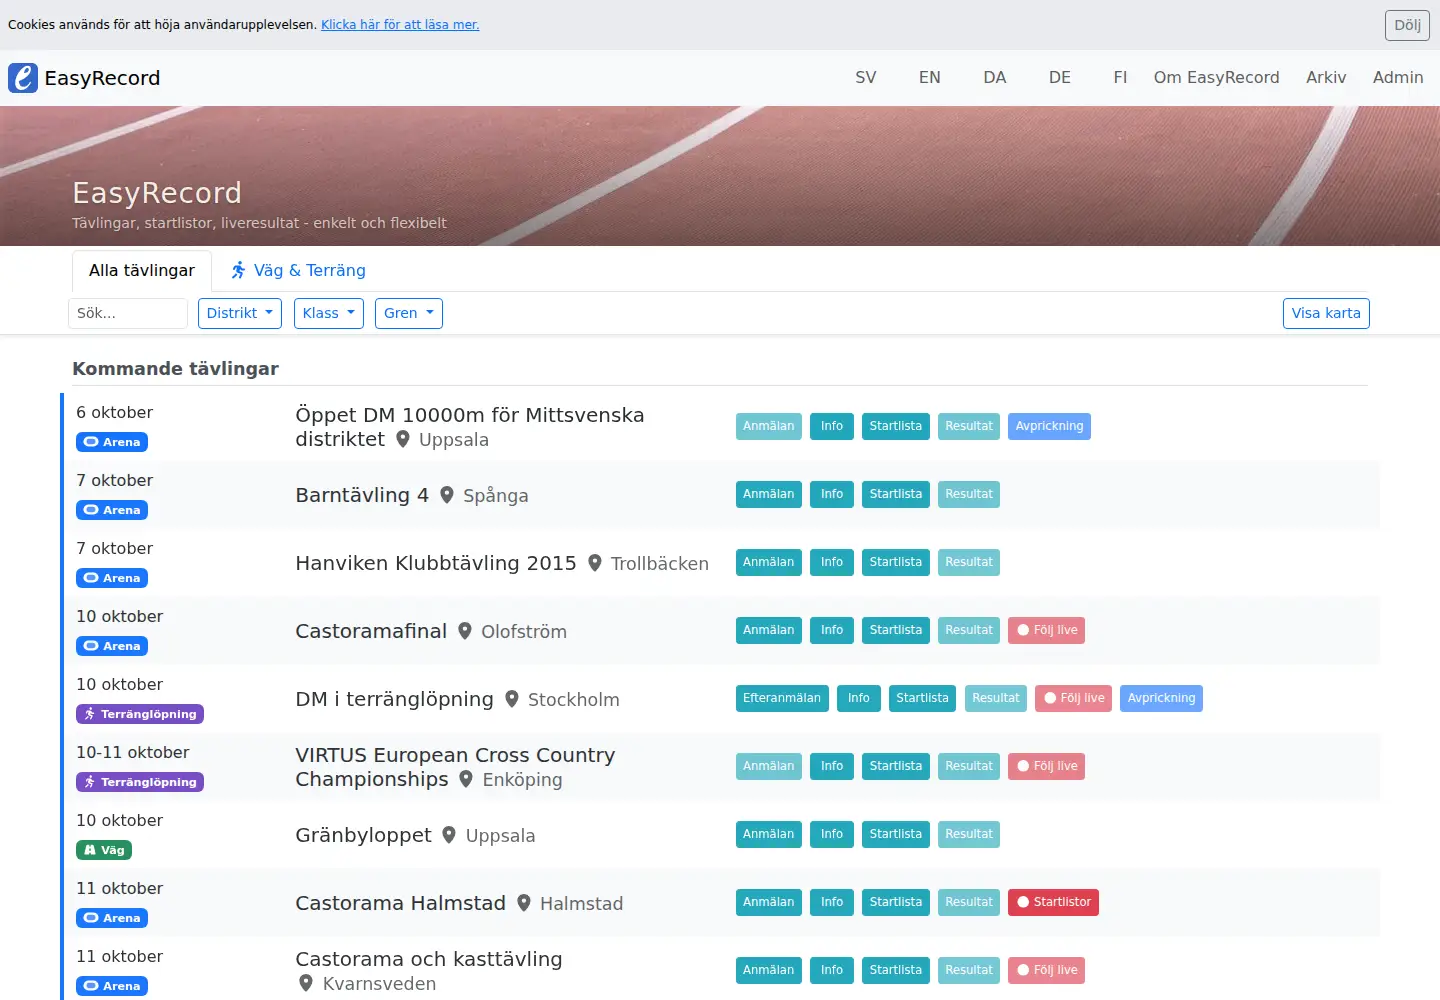This screenshot has width=1440, height=1000.
Task: Open Resultat for Gränbyloppet
Action: point(969,834)
